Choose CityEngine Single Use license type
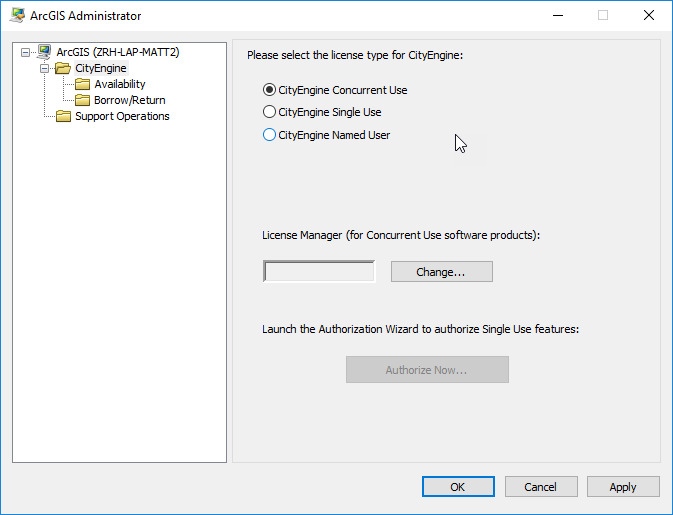Viewport: 673px width, 515px height. (x=269, y=112)
